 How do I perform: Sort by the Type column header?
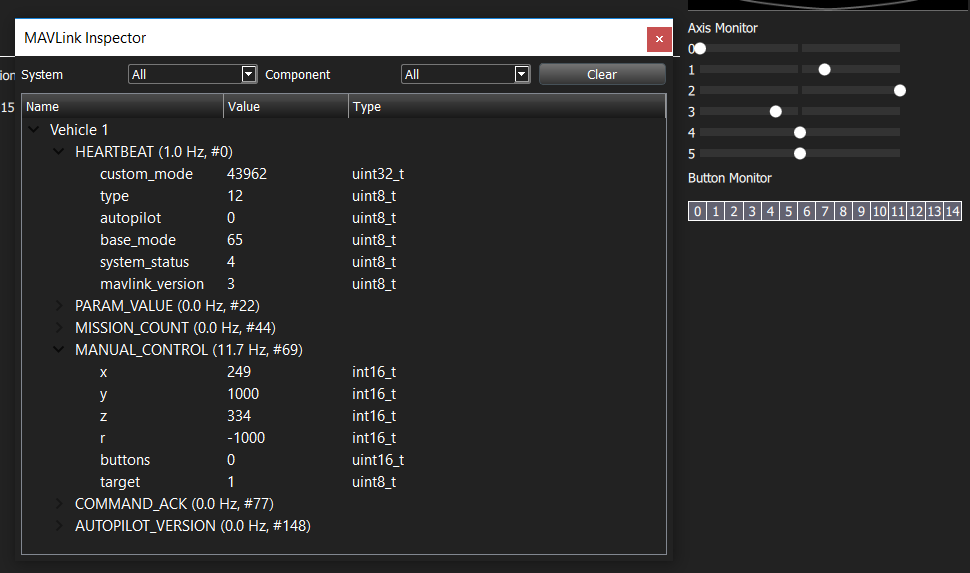coord(507,106)
